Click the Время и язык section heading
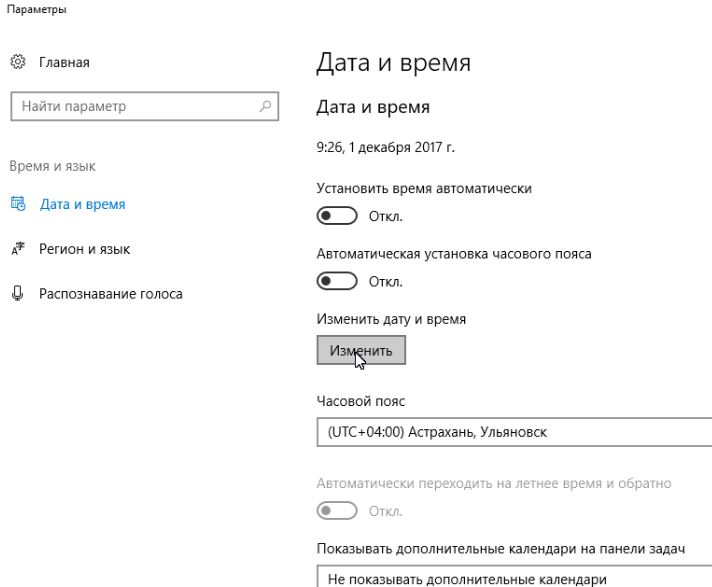Image resolution: width=712 pixels, height=587 pixels. (x=53, y=166)
